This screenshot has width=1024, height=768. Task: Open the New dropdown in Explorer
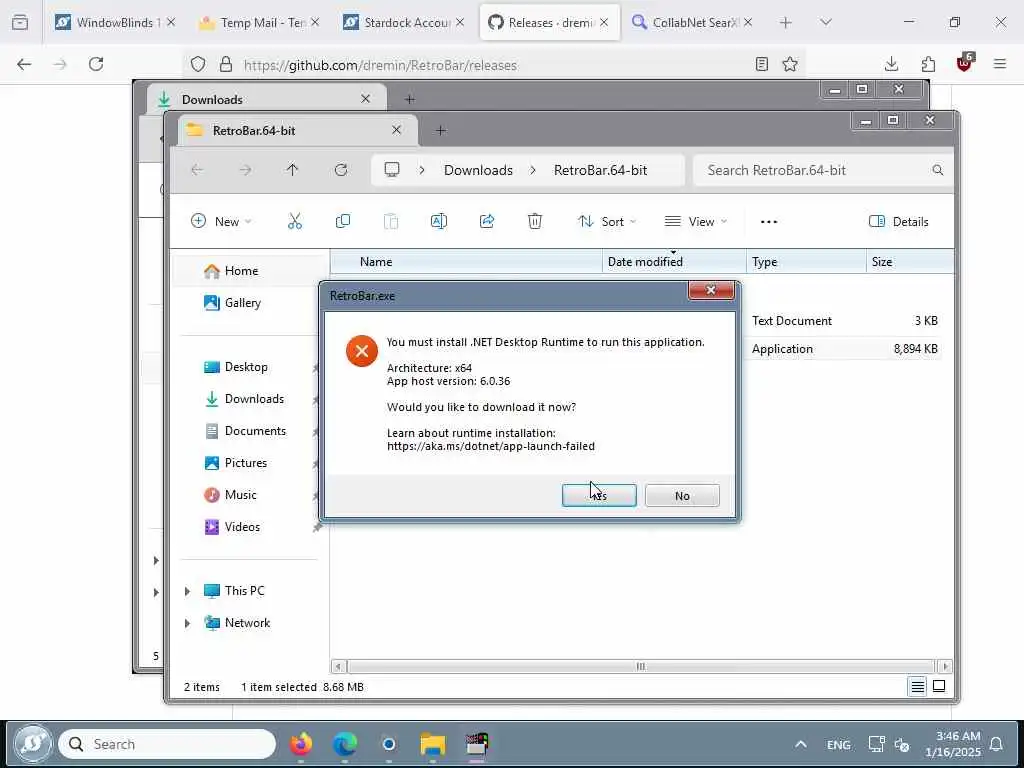(x=221, y=221)
